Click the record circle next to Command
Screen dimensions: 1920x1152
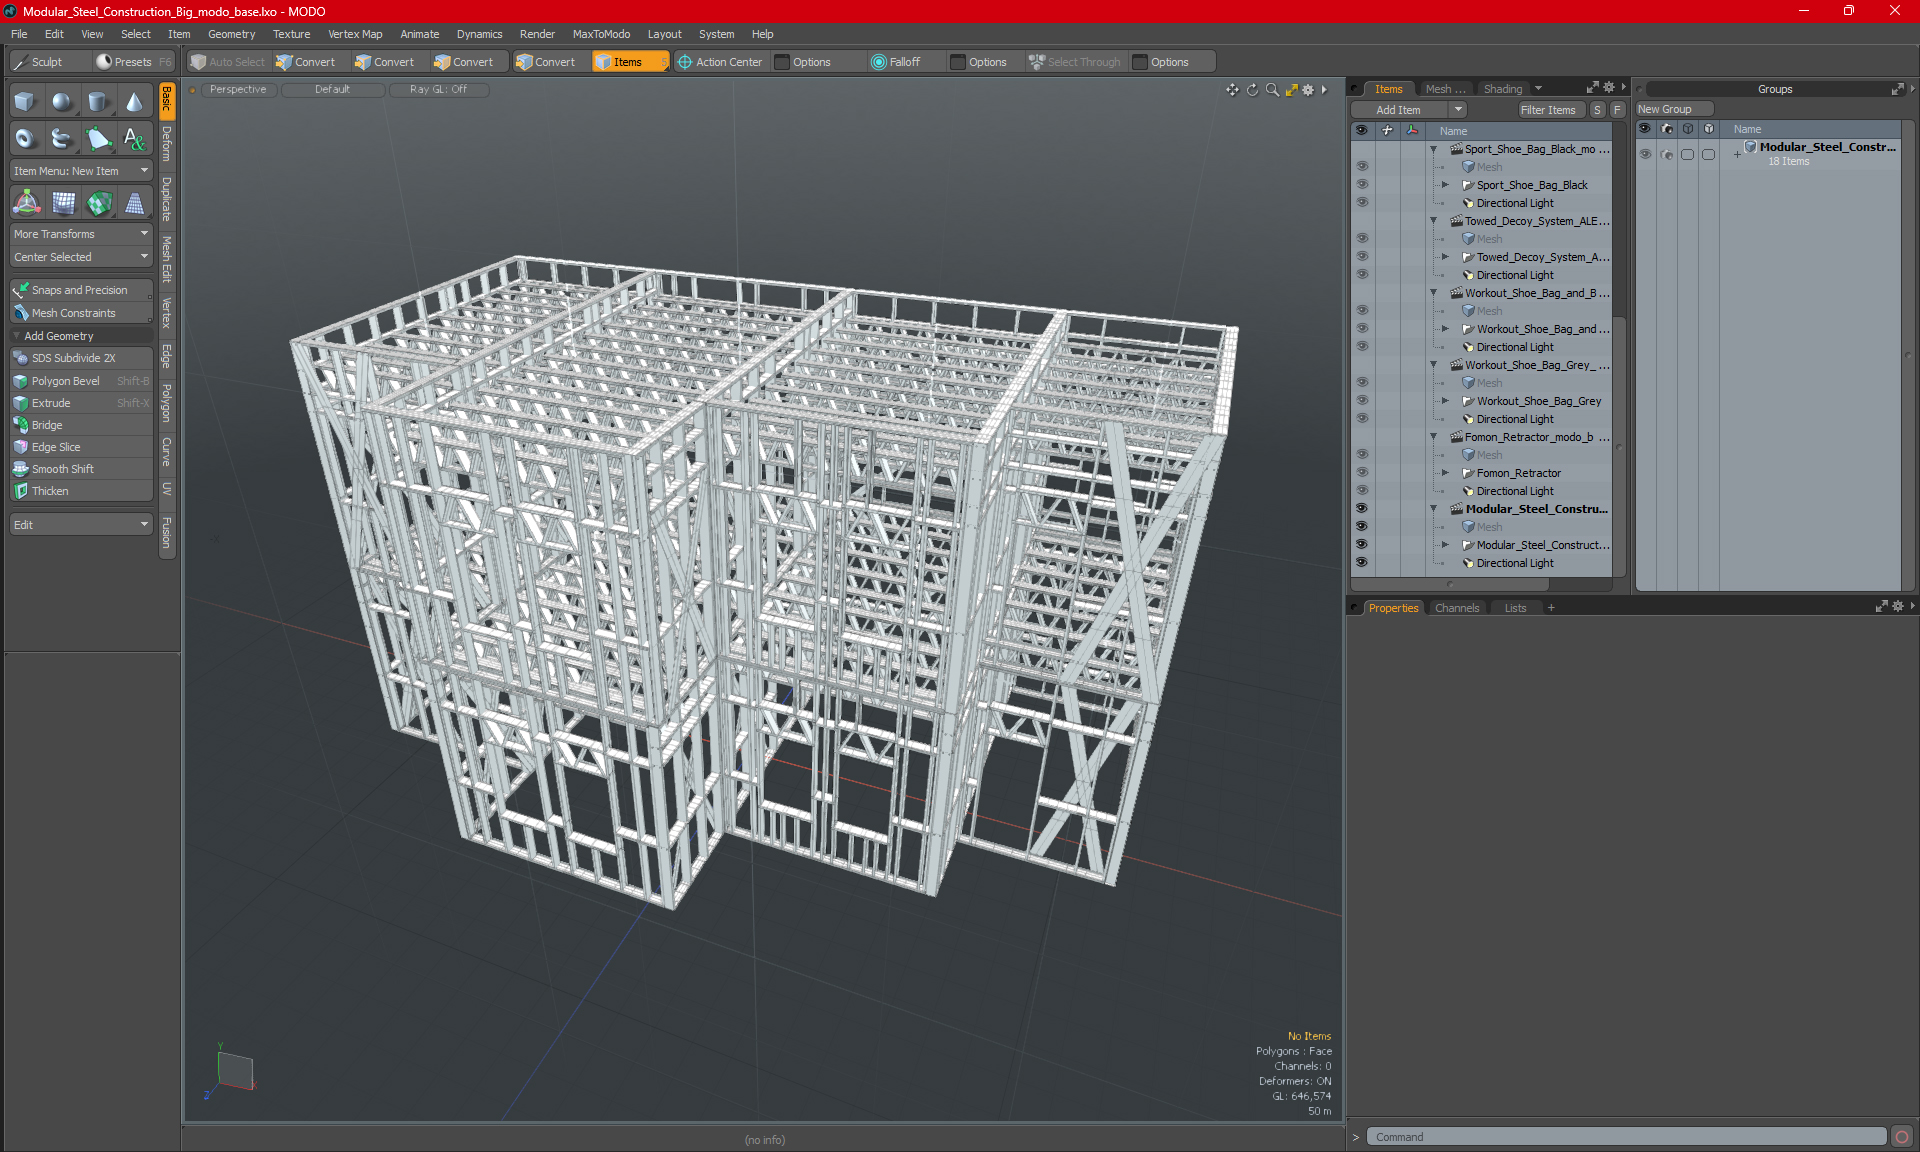[x=1902, y=1137]
